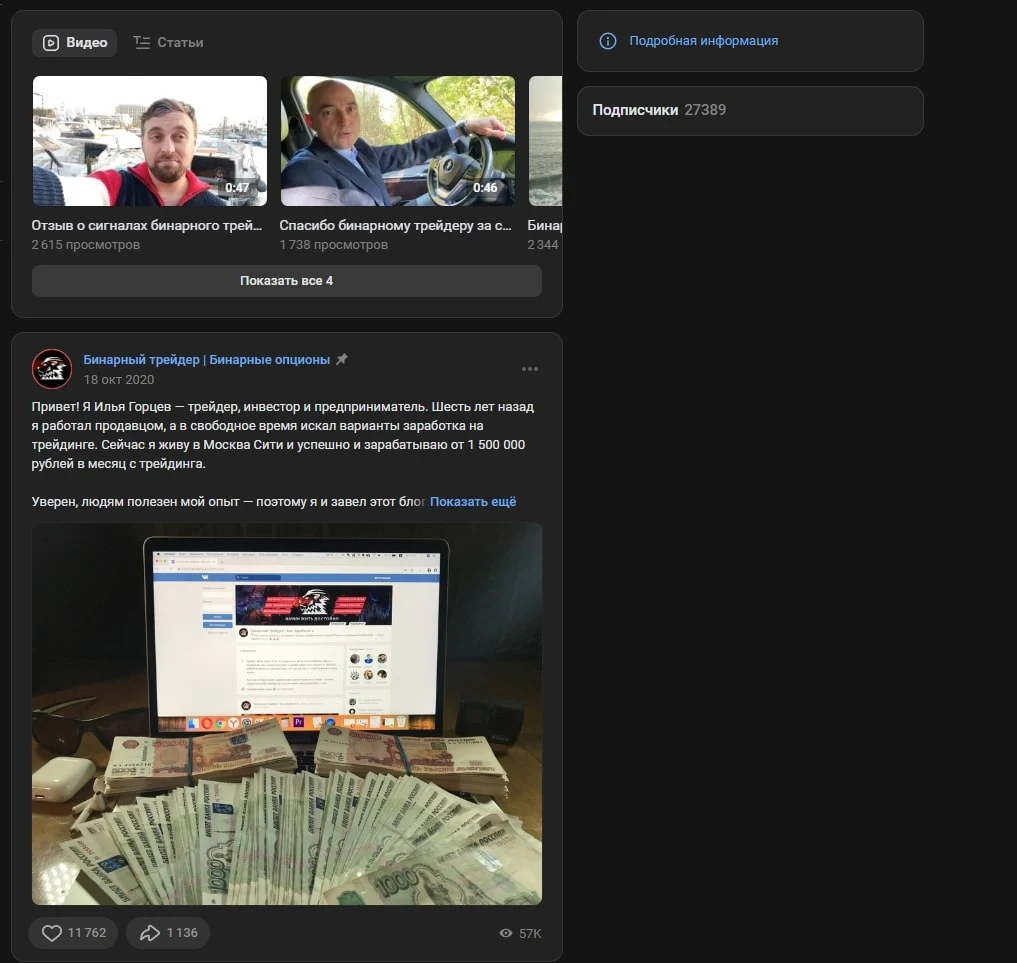Click the eye views icon showing 57K
This screenshot has height=963, width=1017.
tap(506, 933)
